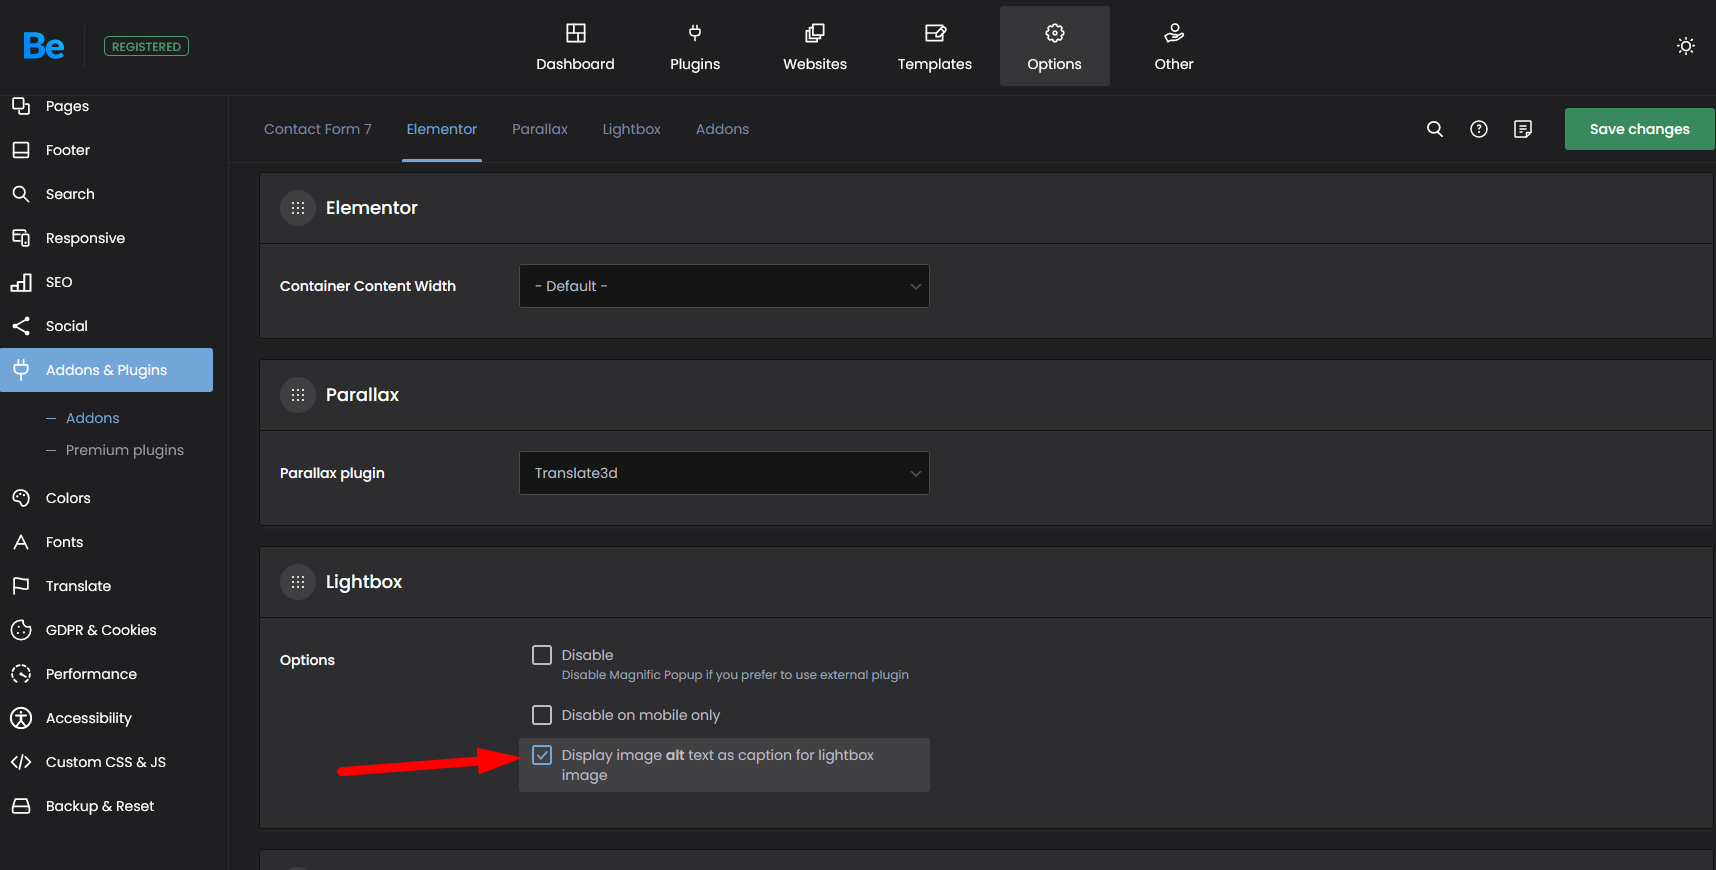Open the Websites section

click(x=815, y=46)
